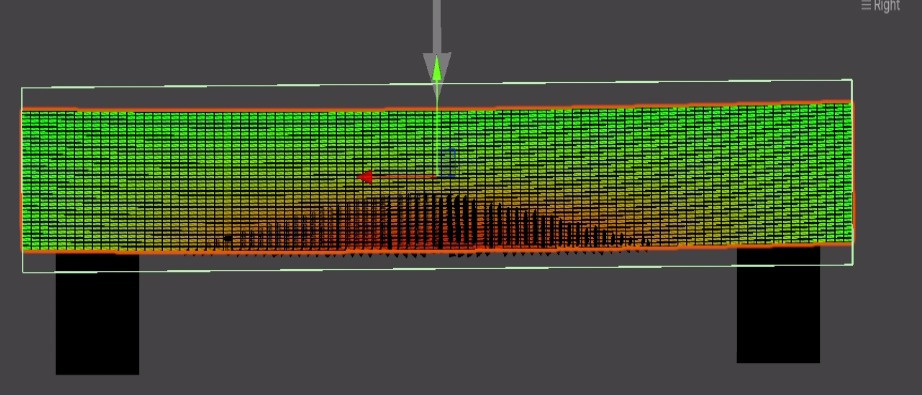Select the red X-axis gizmo arrow
Viewport: 922px width, 395px height.
pyautogui.click(x=365, y=176)
